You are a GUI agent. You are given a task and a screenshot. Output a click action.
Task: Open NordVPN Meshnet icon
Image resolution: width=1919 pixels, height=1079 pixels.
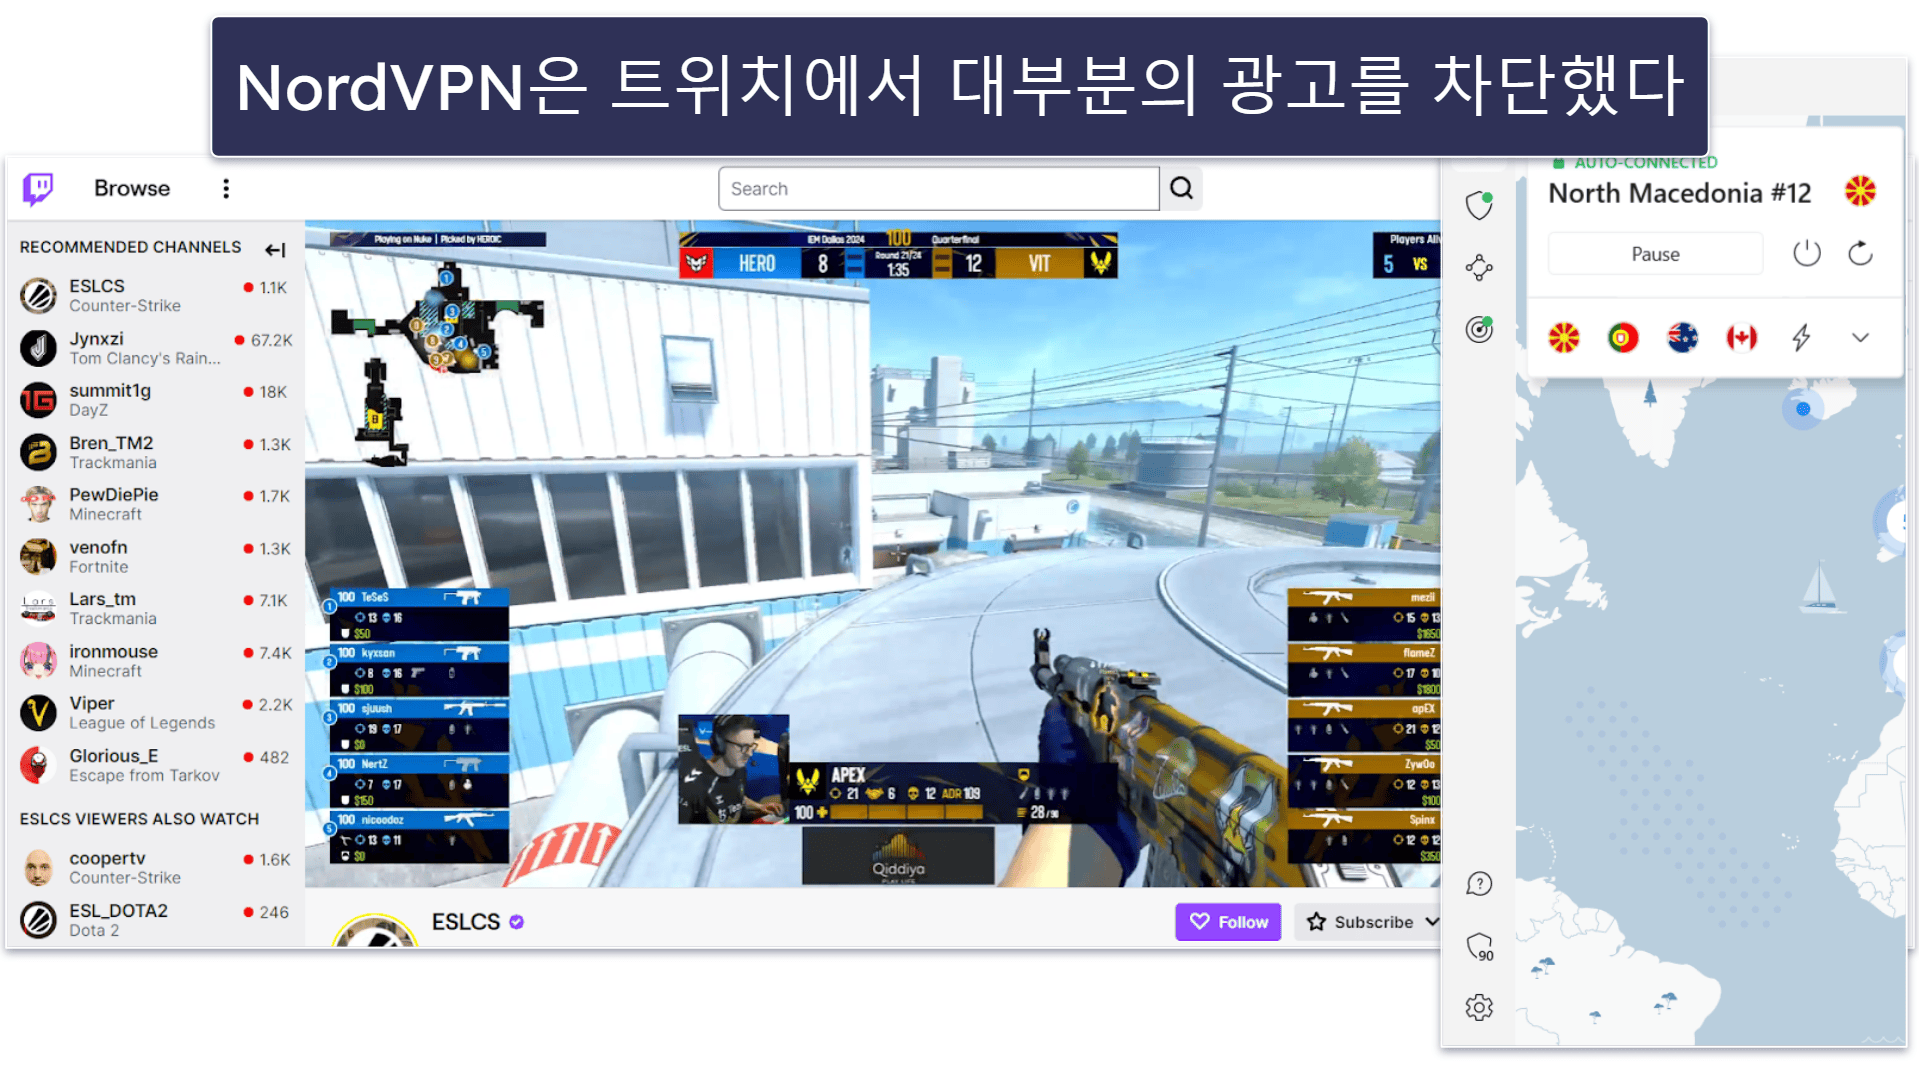1479,267
